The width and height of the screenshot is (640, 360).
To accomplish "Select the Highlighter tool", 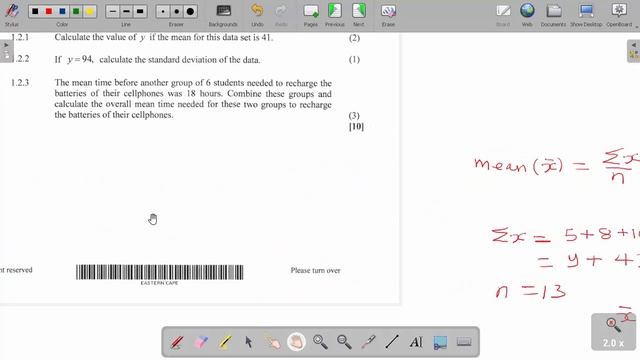I will point(225,342).
